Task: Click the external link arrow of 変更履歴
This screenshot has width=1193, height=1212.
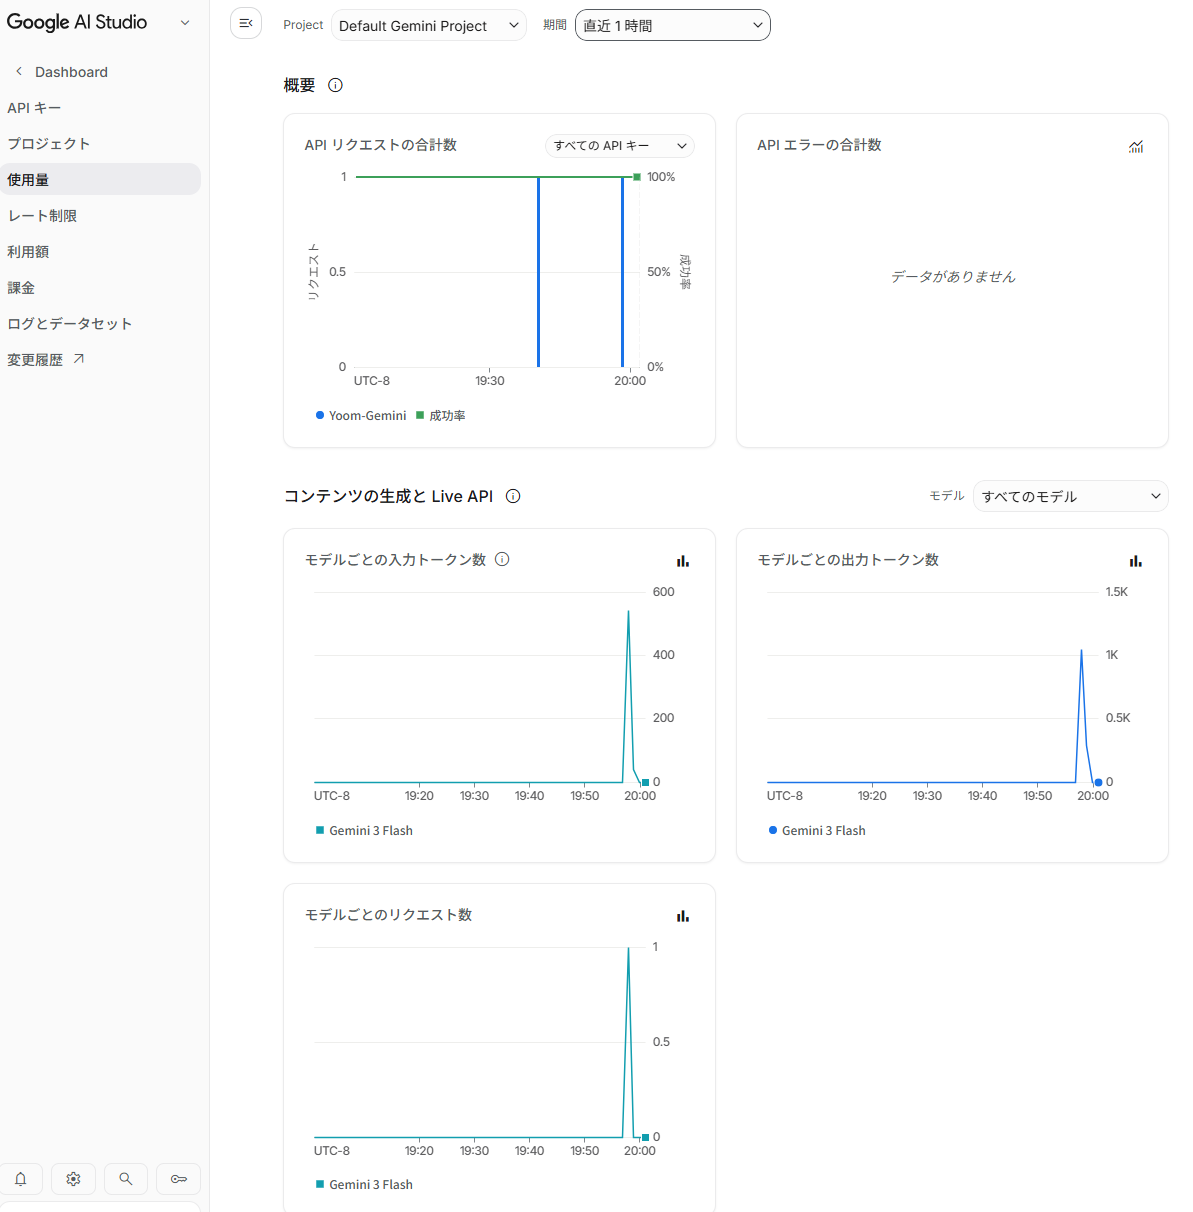Action: coord(79,359)
